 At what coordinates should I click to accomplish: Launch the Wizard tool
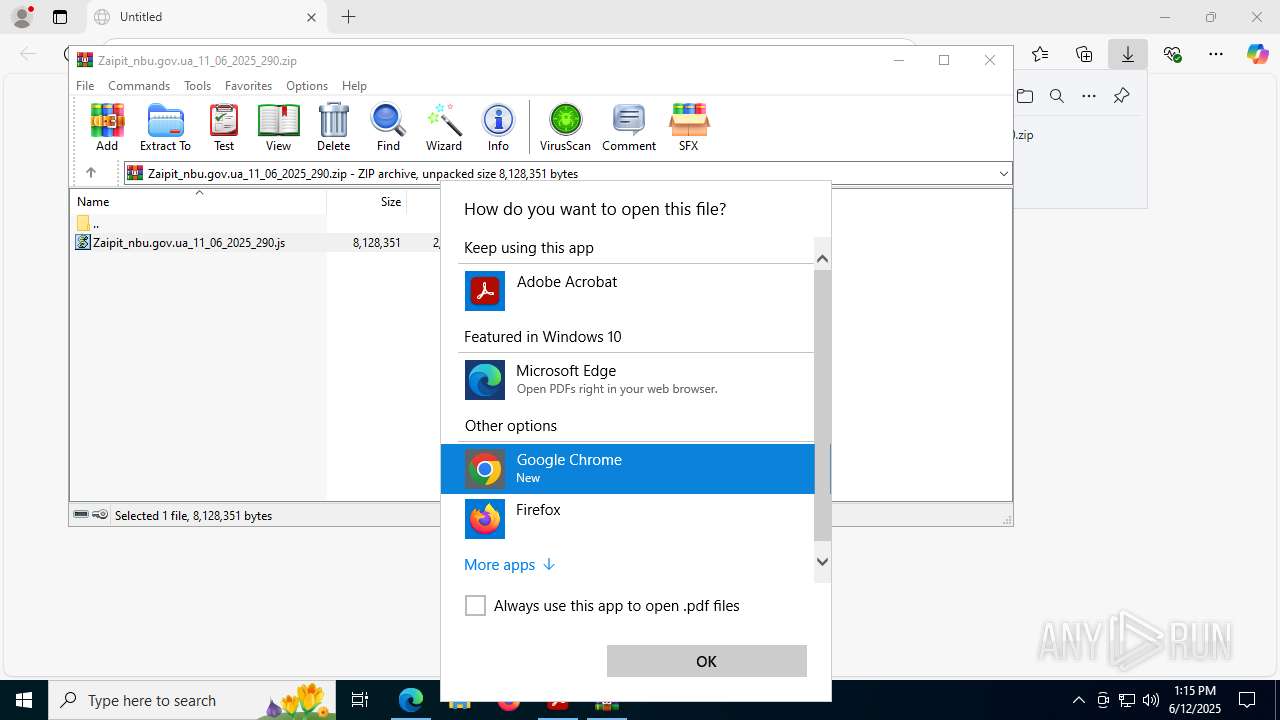(444, 127)
